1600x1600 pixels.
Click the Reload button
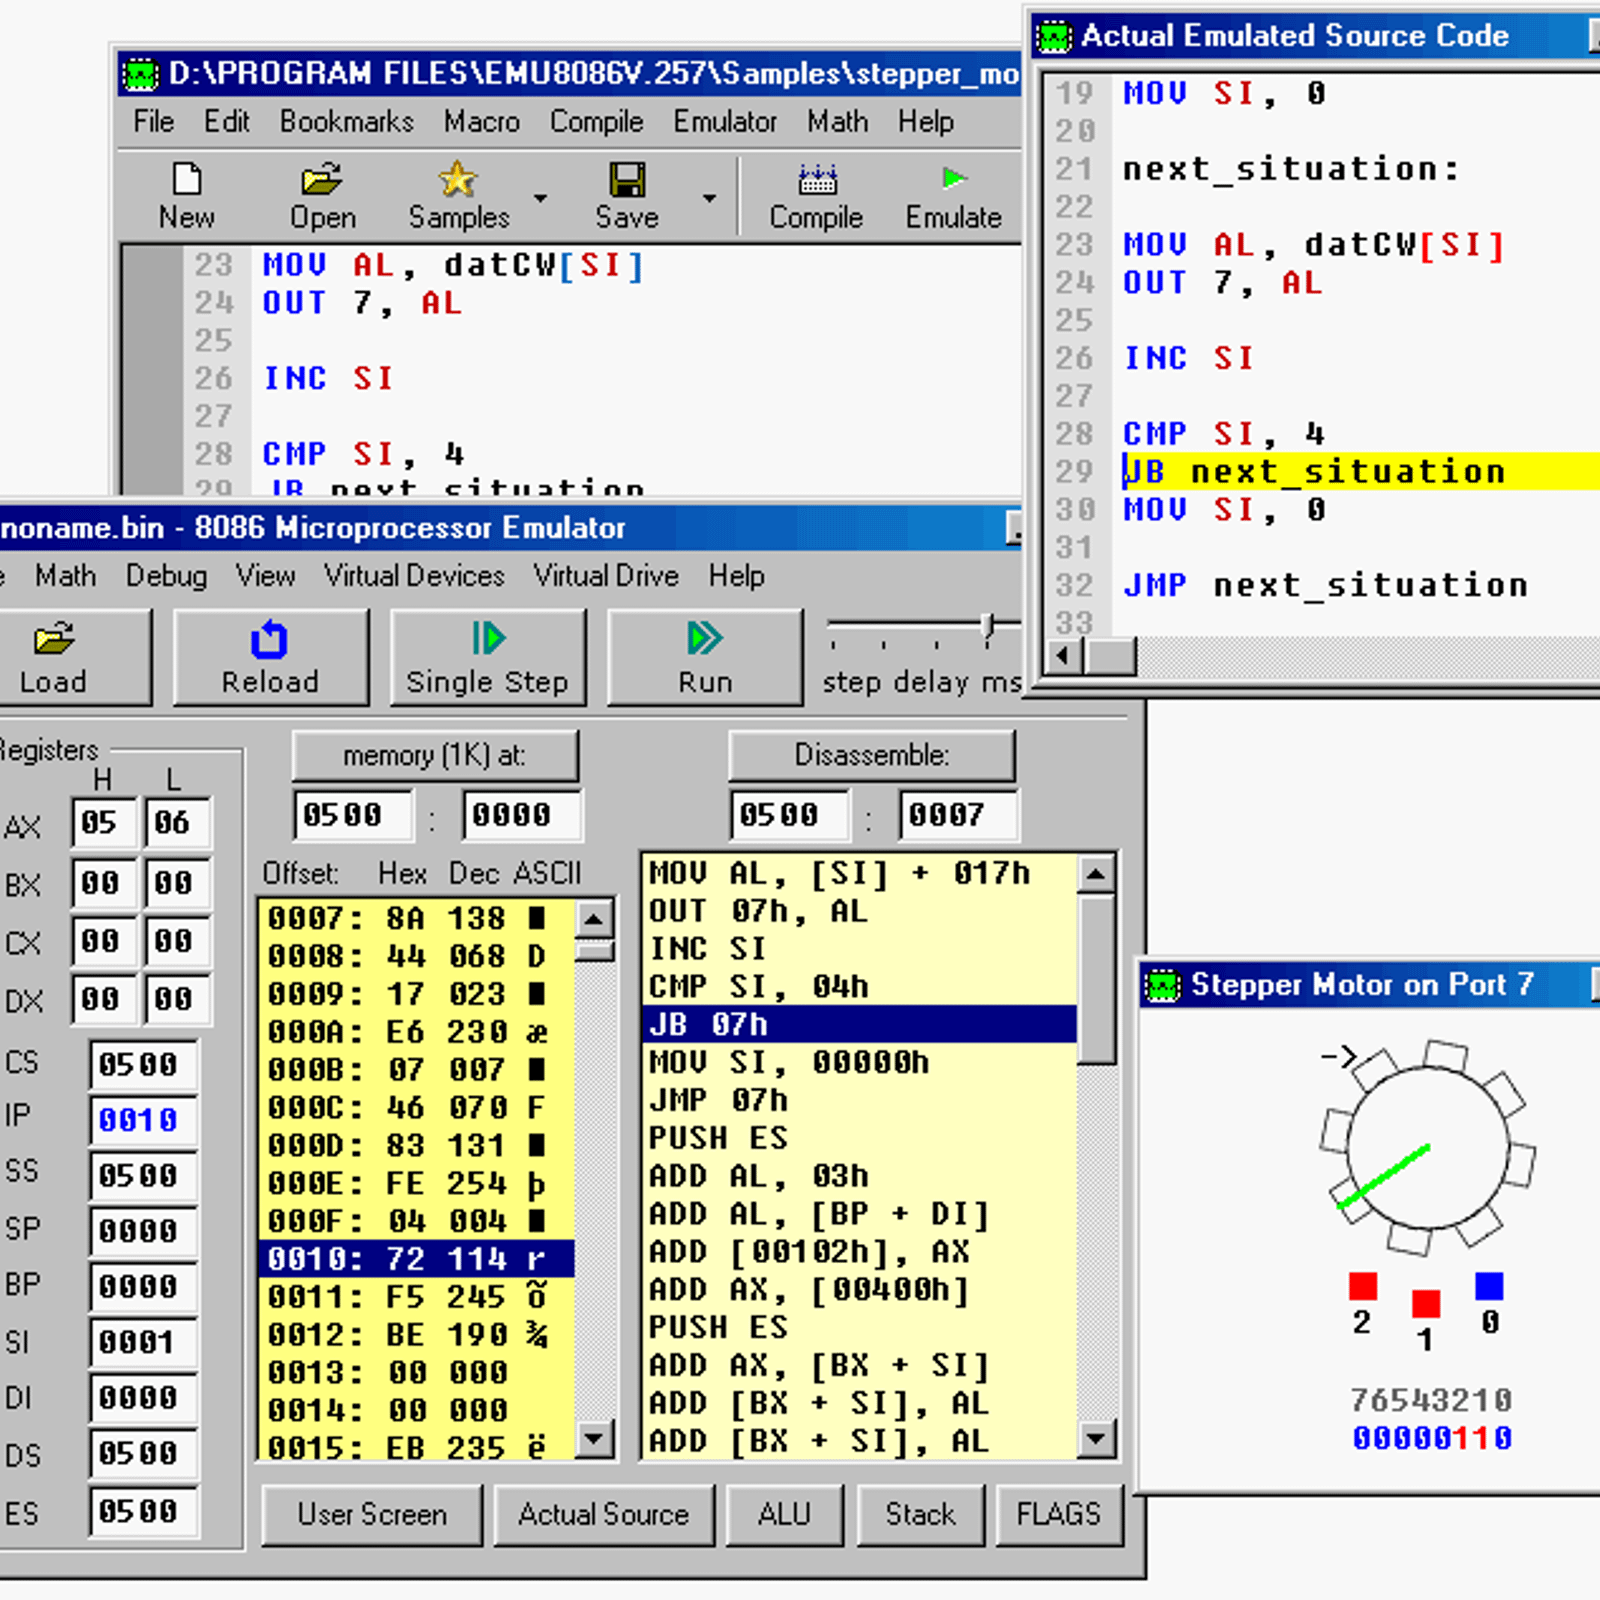270,658
